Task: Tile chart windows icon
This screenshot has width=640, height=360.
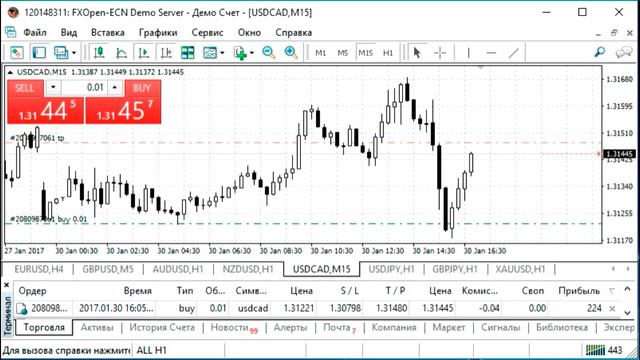Action: (x=188, y=52)
